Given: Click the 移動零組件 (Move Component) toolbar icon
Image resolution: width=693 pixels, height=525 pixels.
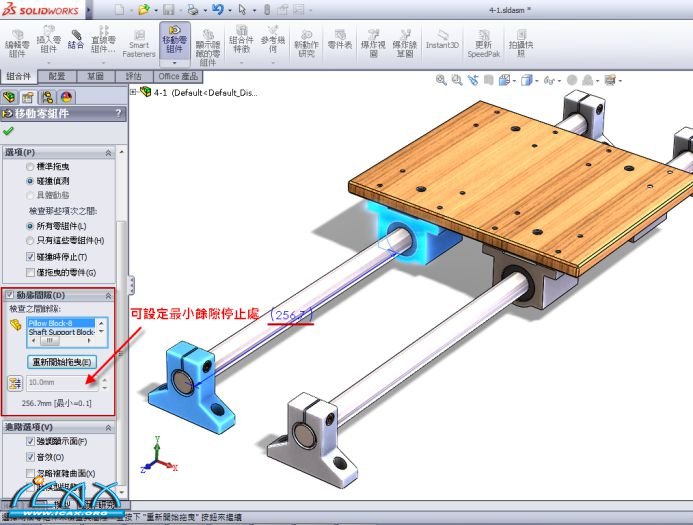Looking at the screenshot, I should click(x=175, y=41).
